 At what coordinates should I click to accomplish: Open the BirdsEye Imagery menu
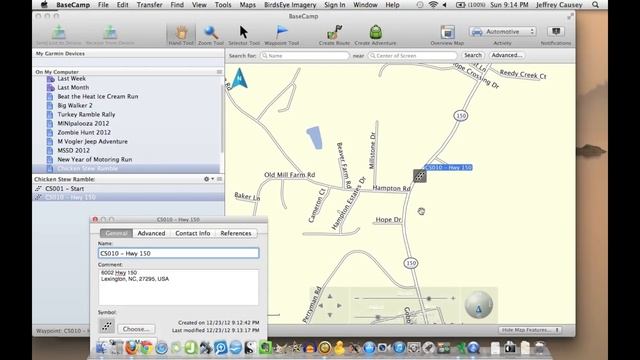(290, 5)
